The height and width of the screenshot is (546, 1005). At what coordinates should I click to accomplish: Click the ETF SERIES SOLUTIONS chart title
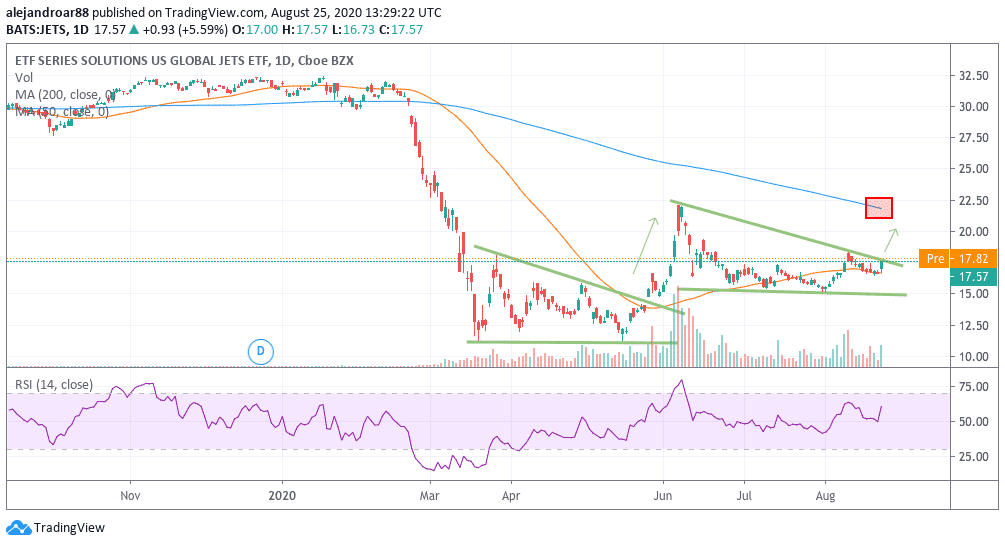[x=185, y=61]
